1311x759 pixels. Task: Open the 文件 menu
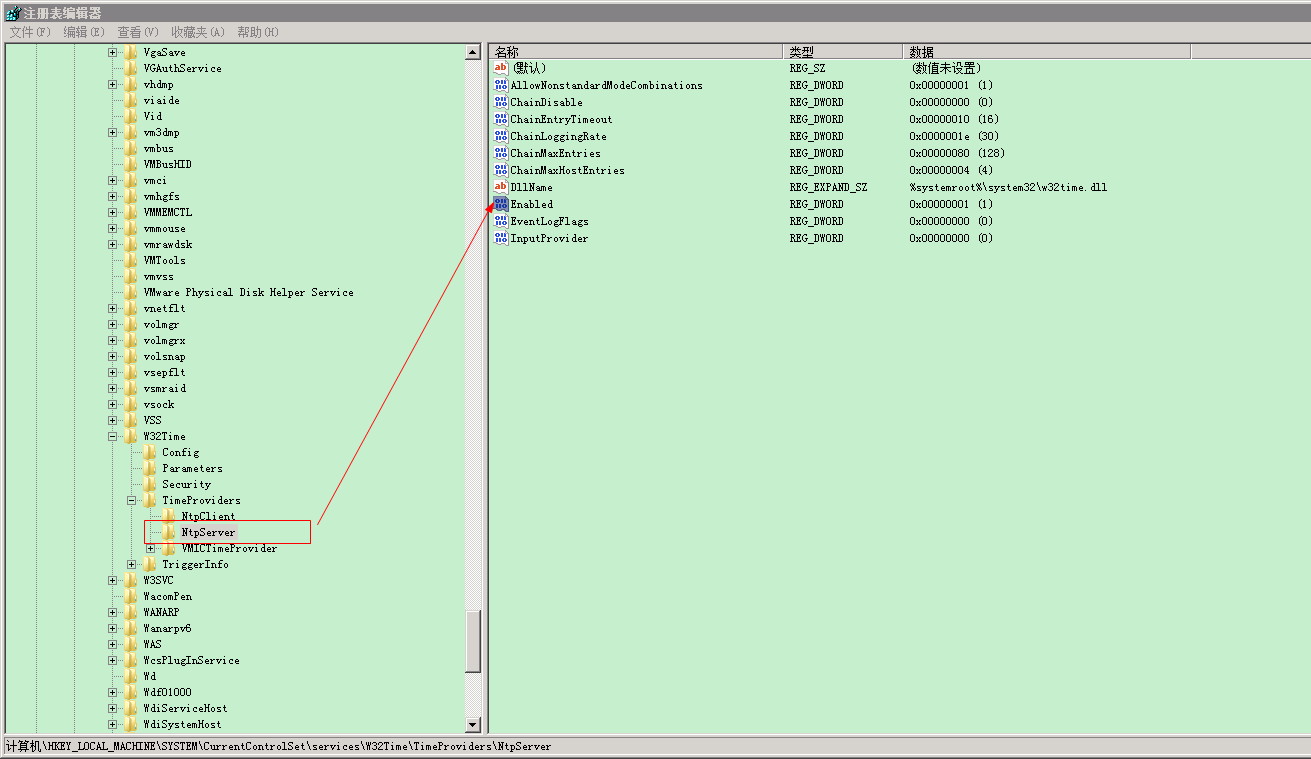click(26, 32)
